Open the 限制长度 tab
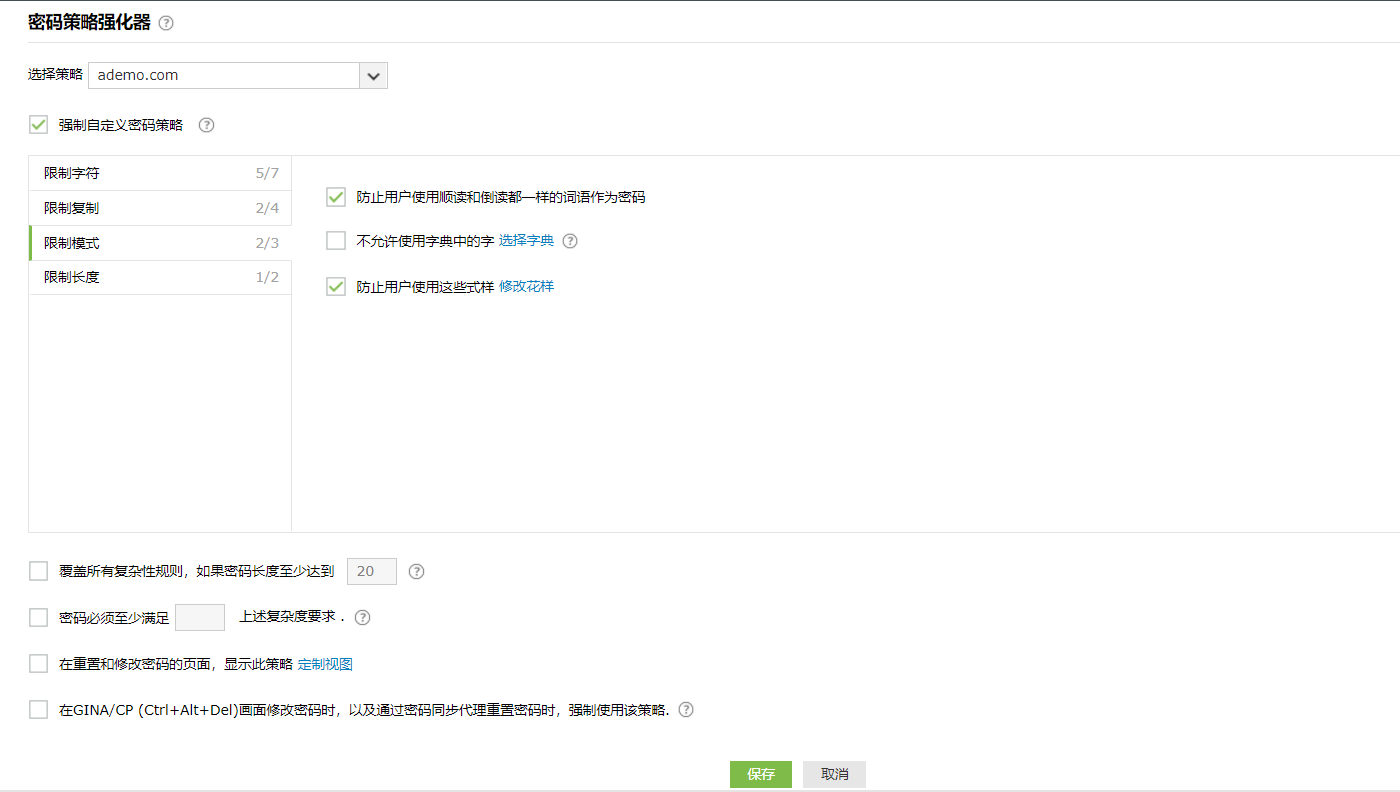This screenshot has height=792, width=1400. tap(160, 277)
